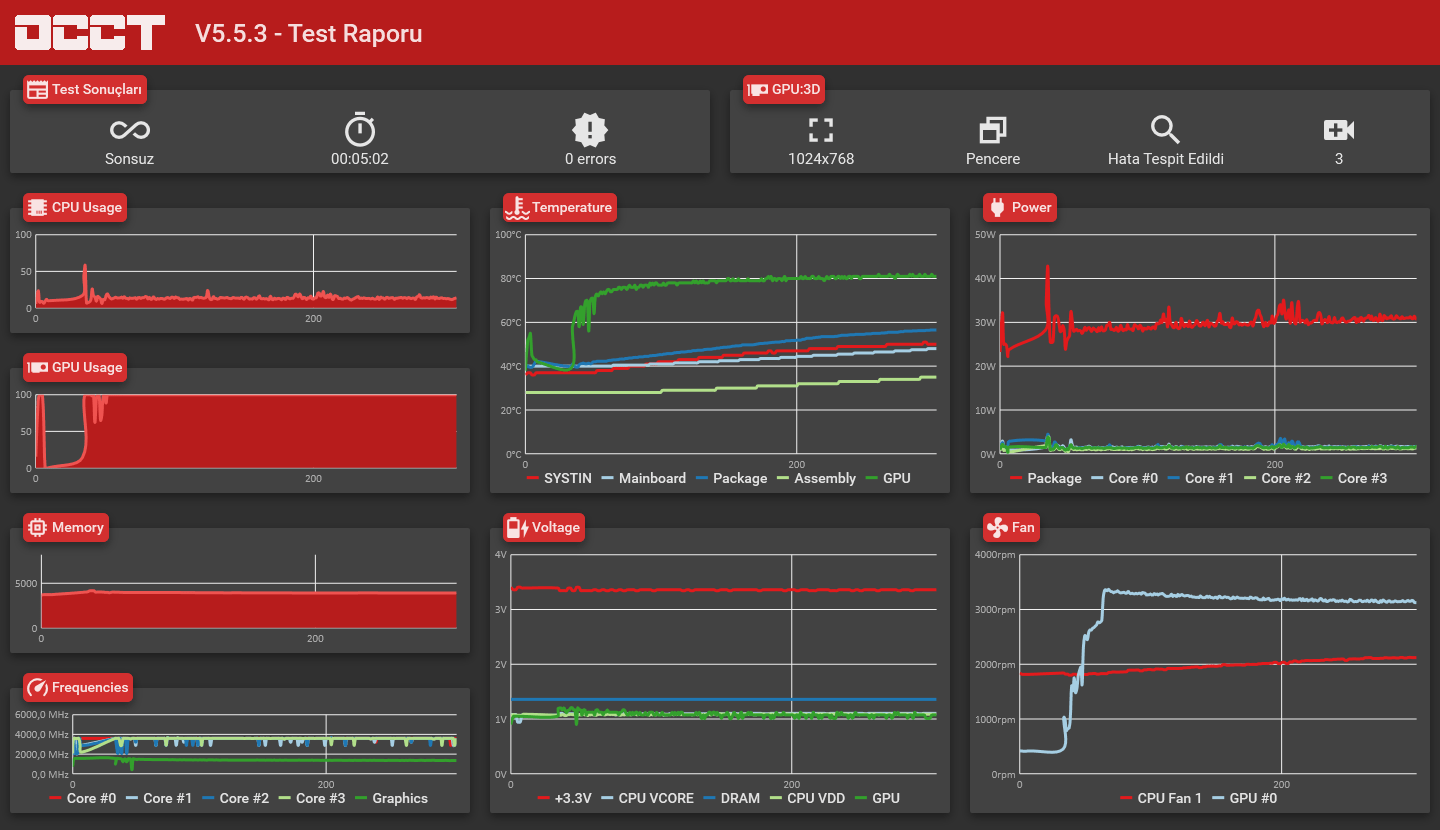Viewport: 1440px width, 830px height.
Task: Toggle +3.3V series in Voltage legend
Action: click(565, 798)
